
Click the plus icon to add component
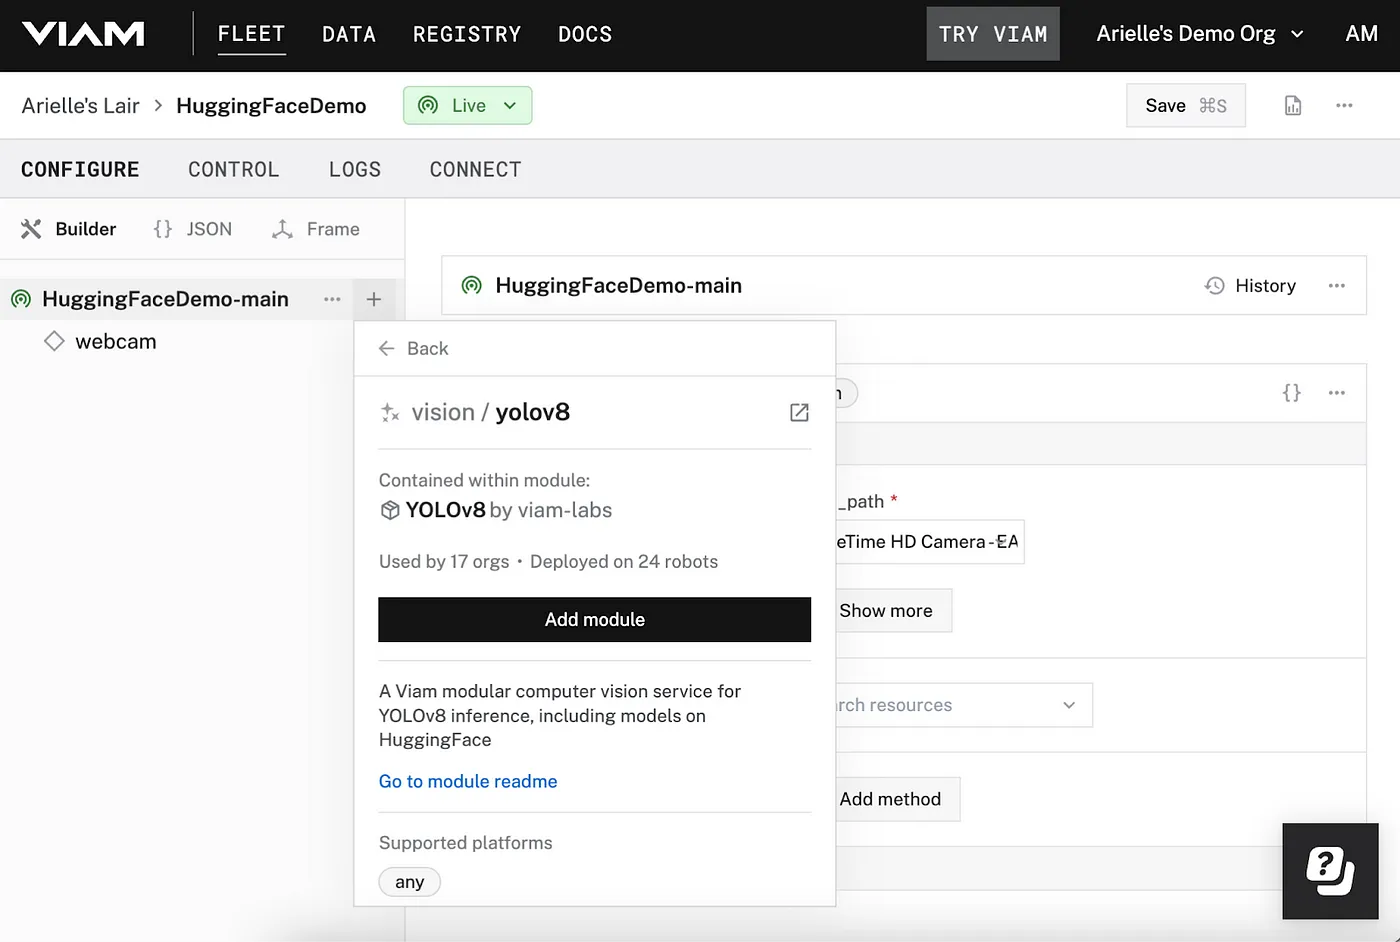click(374, 299)
